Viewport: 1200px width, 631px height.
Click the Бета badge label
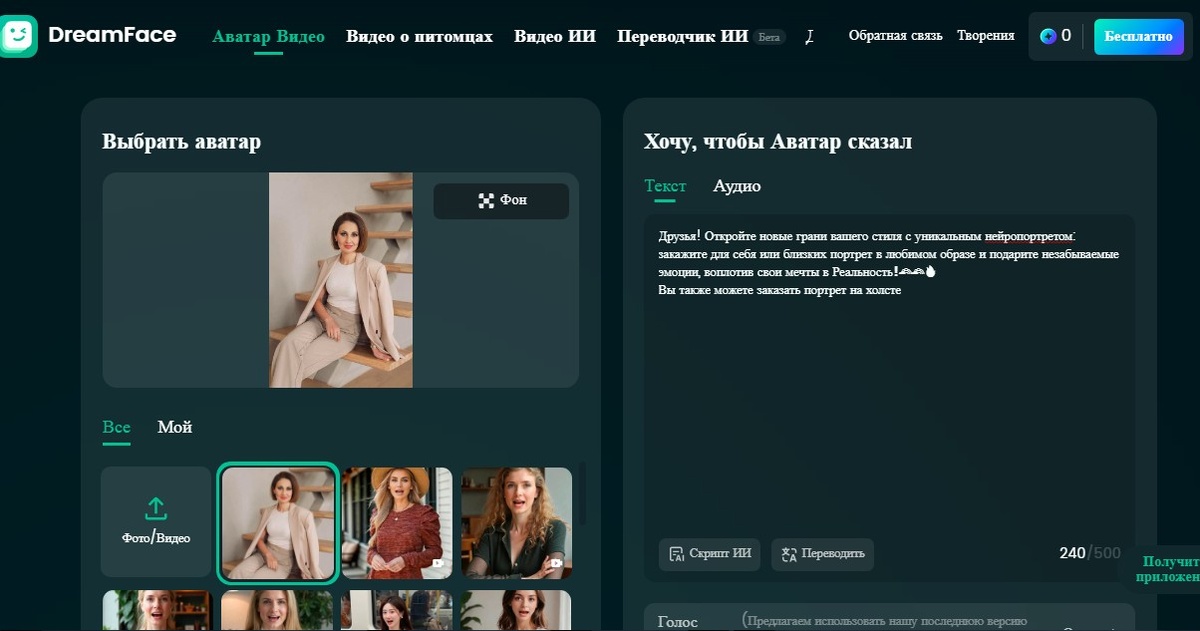pos(769,37)
